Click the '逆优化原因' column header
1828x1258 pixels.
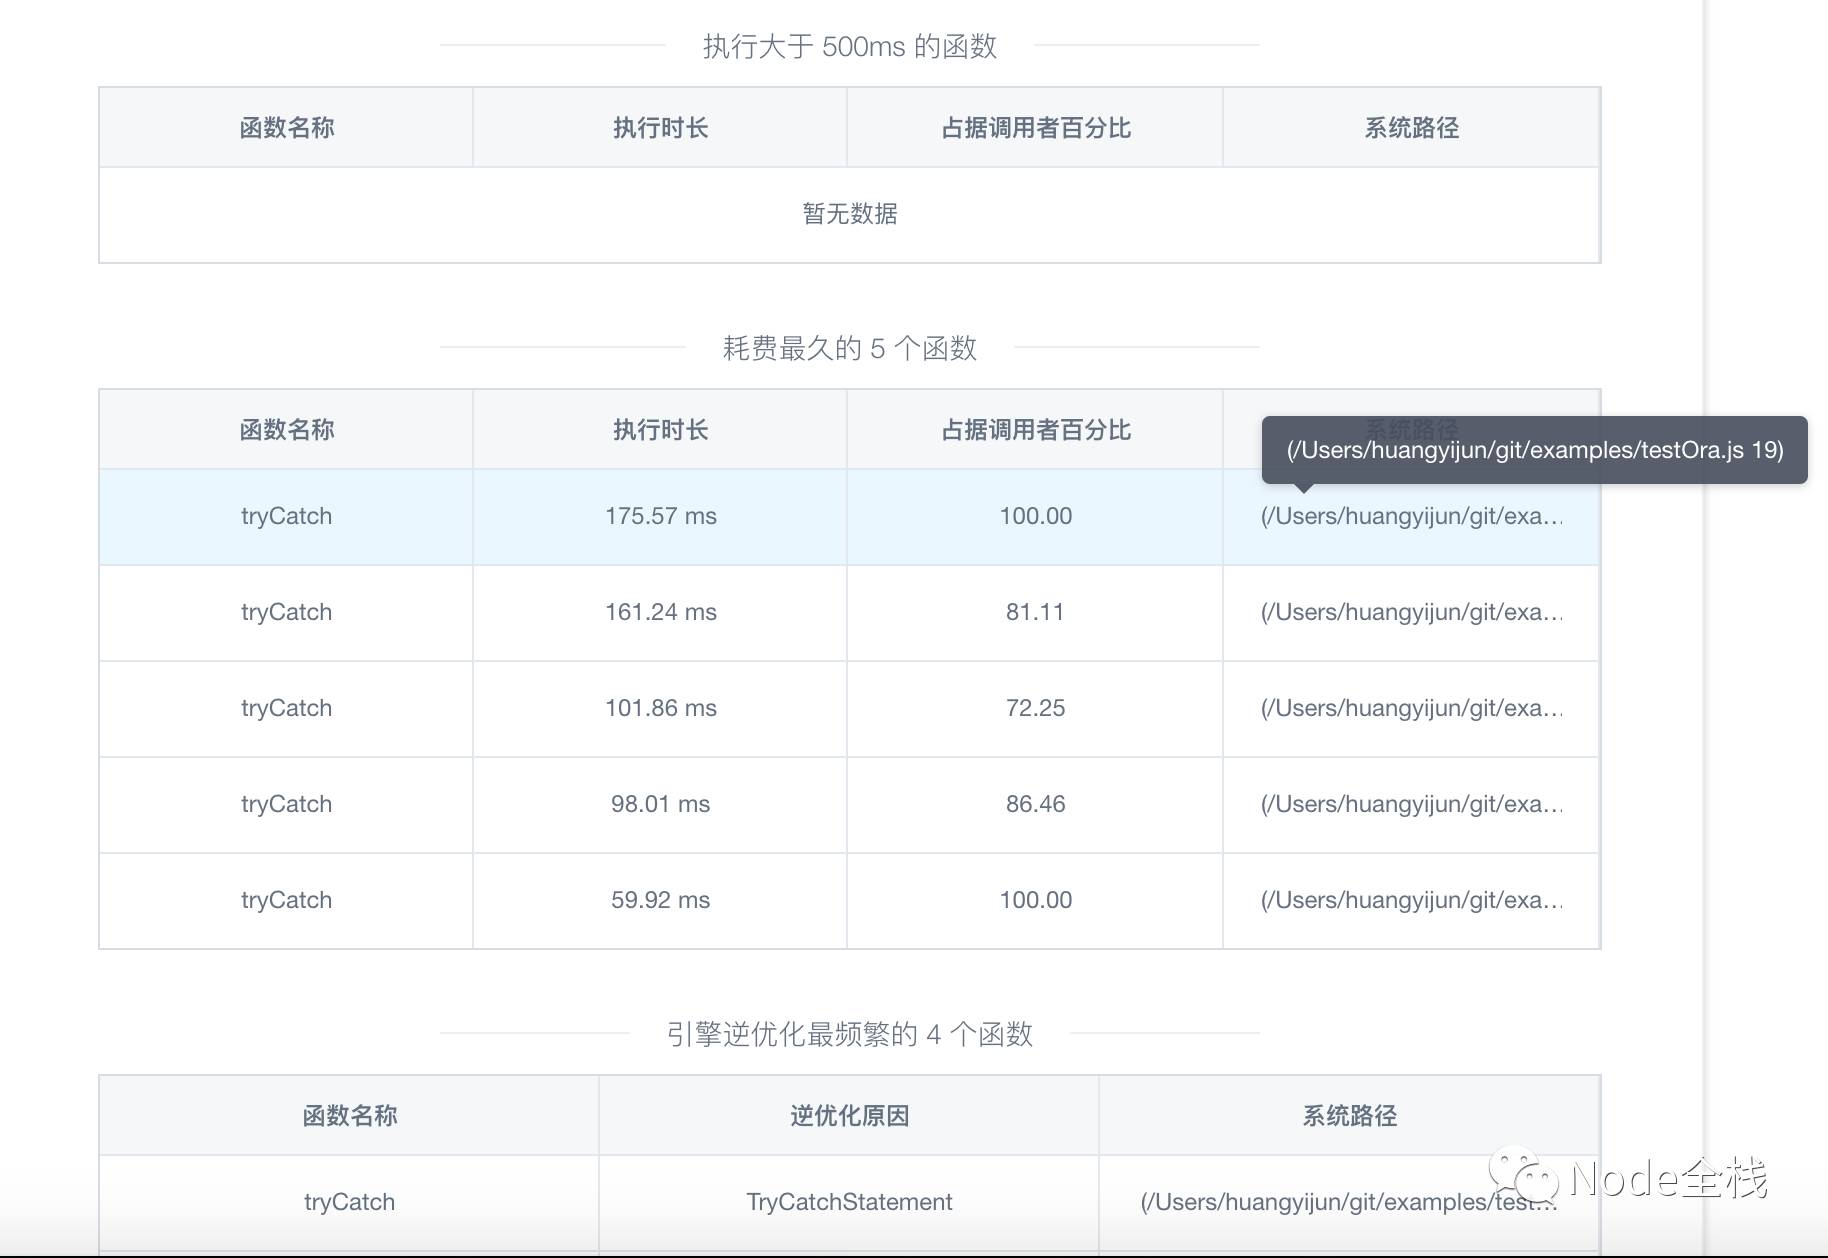pos(850,1116)
